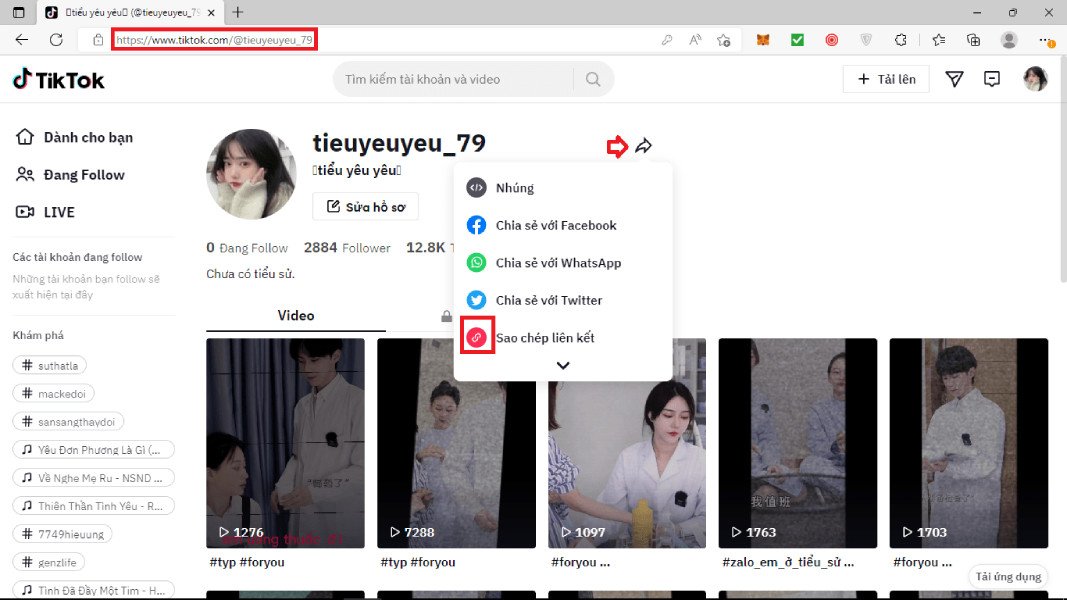Viewport: 1067px width, 600px height.
Task: Open the inbox notifications icon
Action: tap(992, 78)
